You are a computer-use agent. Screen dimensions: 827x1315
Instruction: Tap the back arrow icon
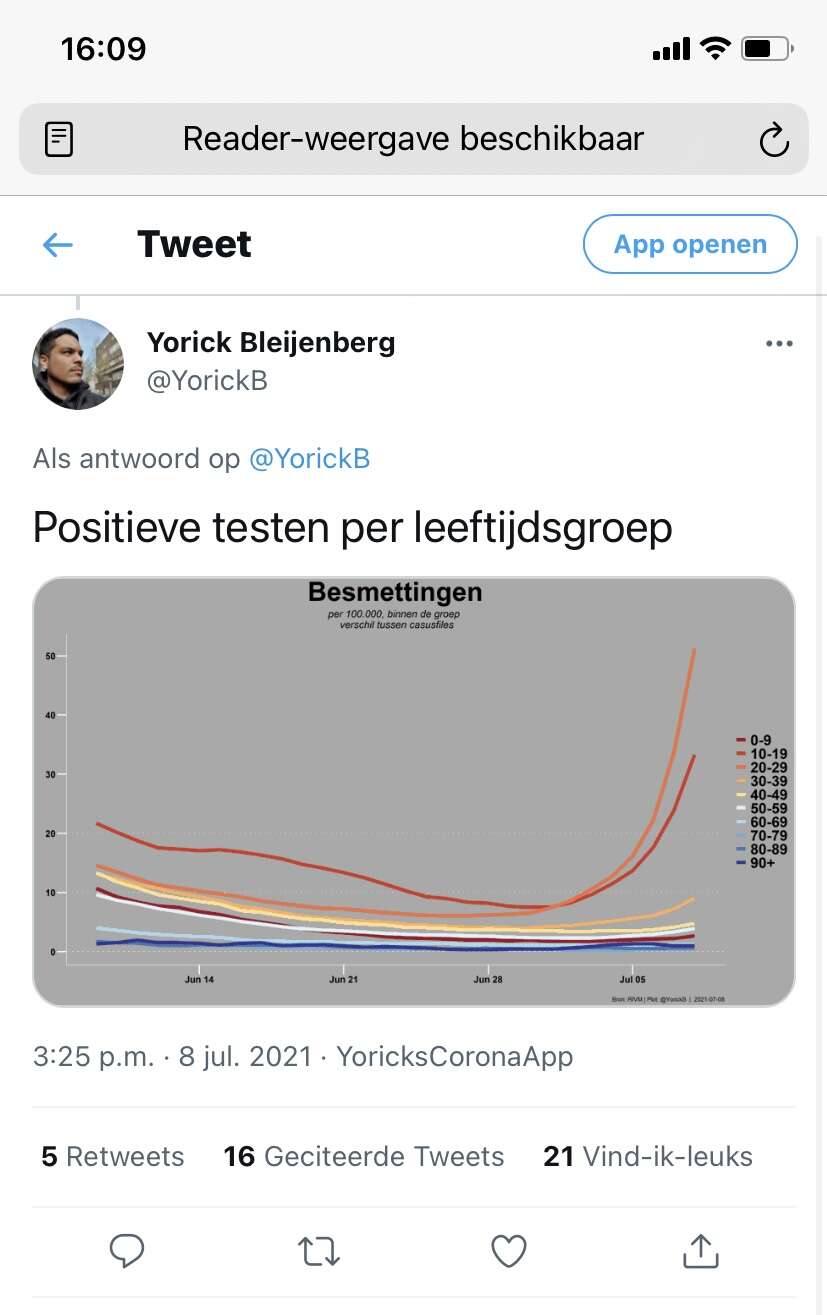pyautogui.click(x=58, y=245)
